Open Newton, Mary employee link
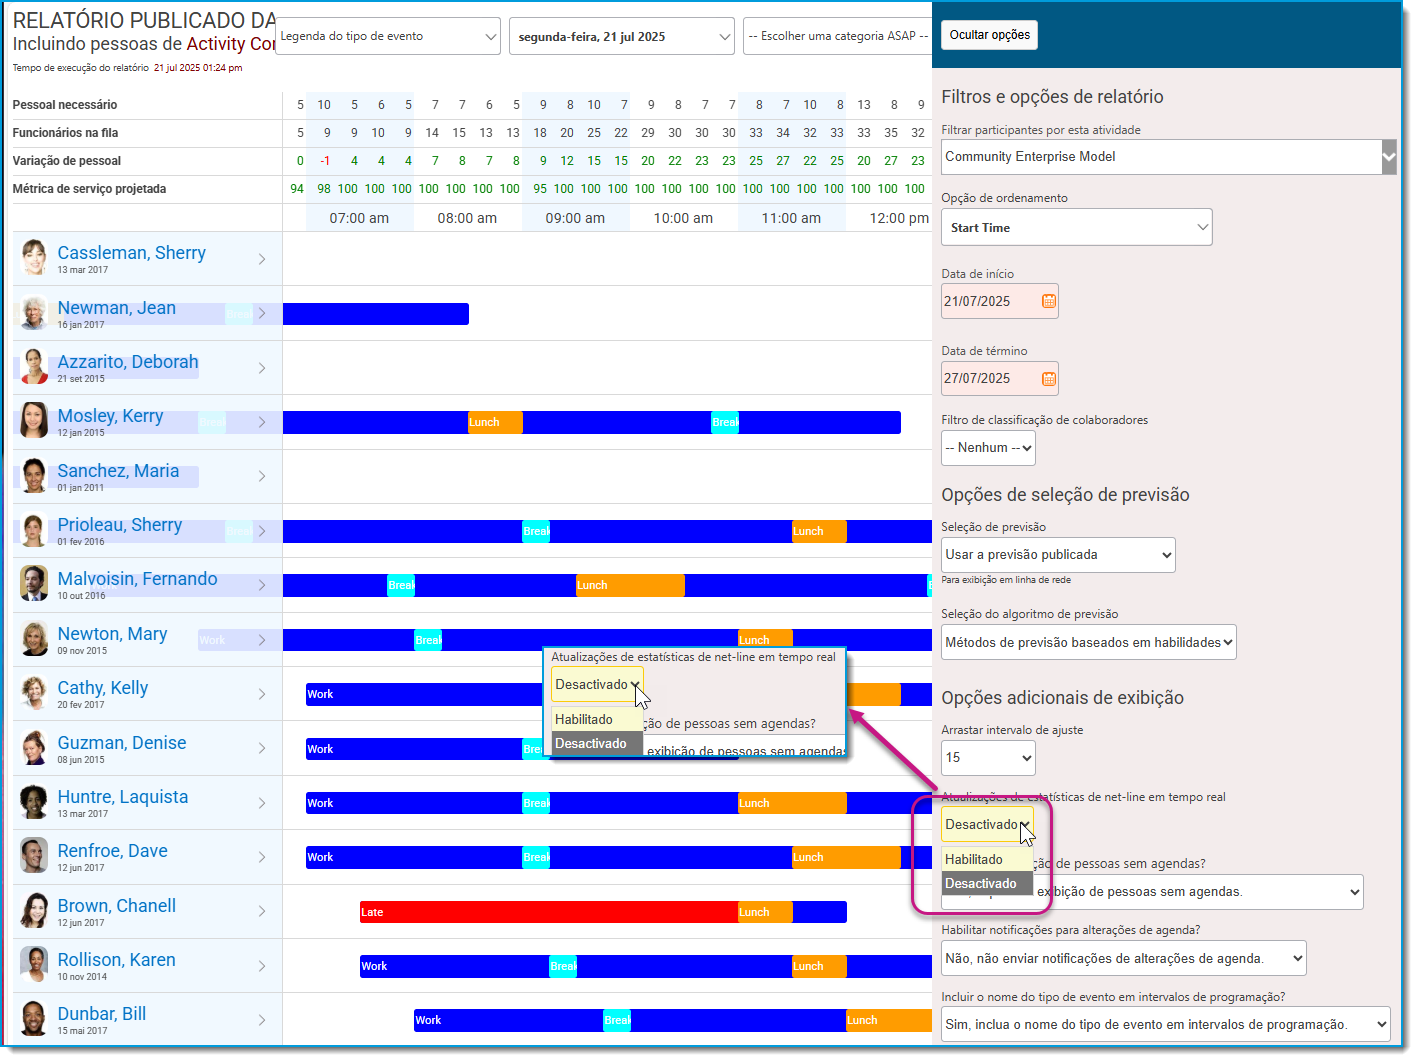Viewport: 1417px width, 1061px height. [x=112, y=634]
